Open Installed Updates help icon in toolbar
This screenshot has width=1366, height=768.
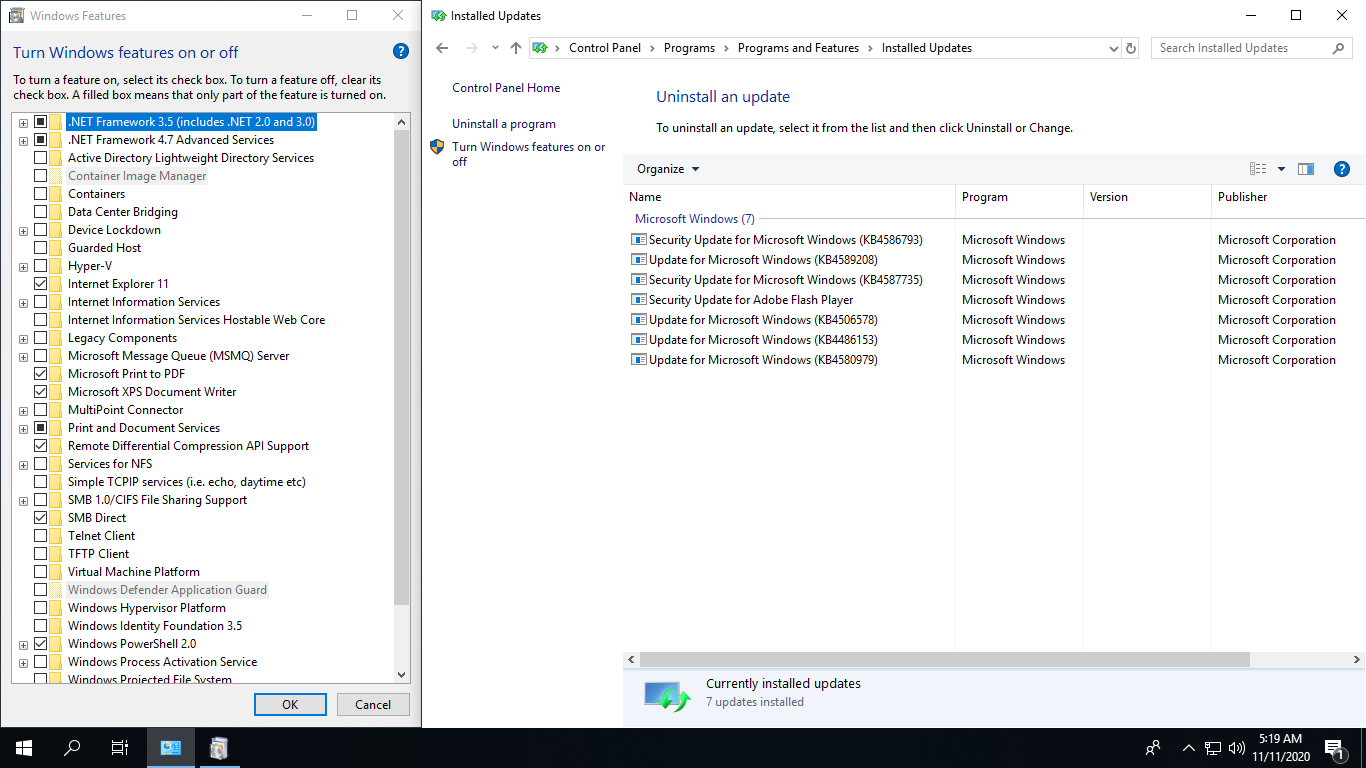click(1342, 169)
